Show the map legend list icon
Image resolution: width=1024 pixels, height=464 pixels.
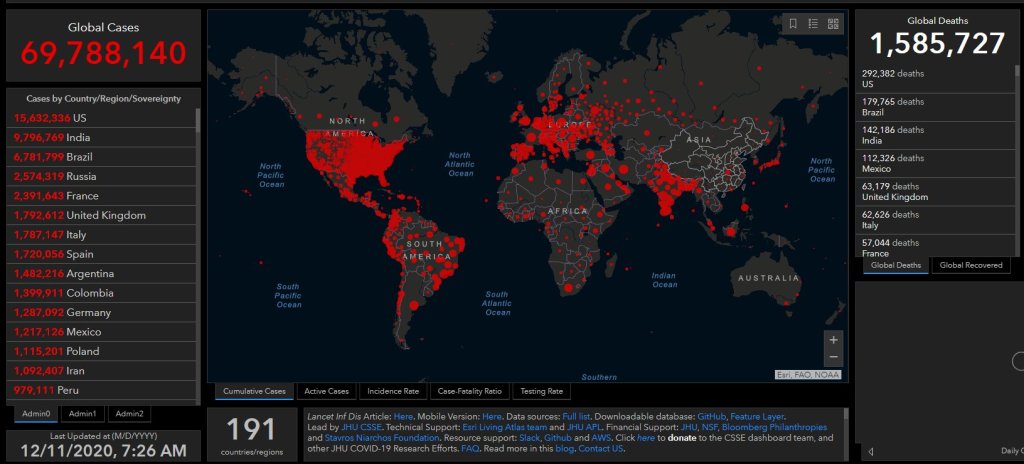[x=813, y=24]
